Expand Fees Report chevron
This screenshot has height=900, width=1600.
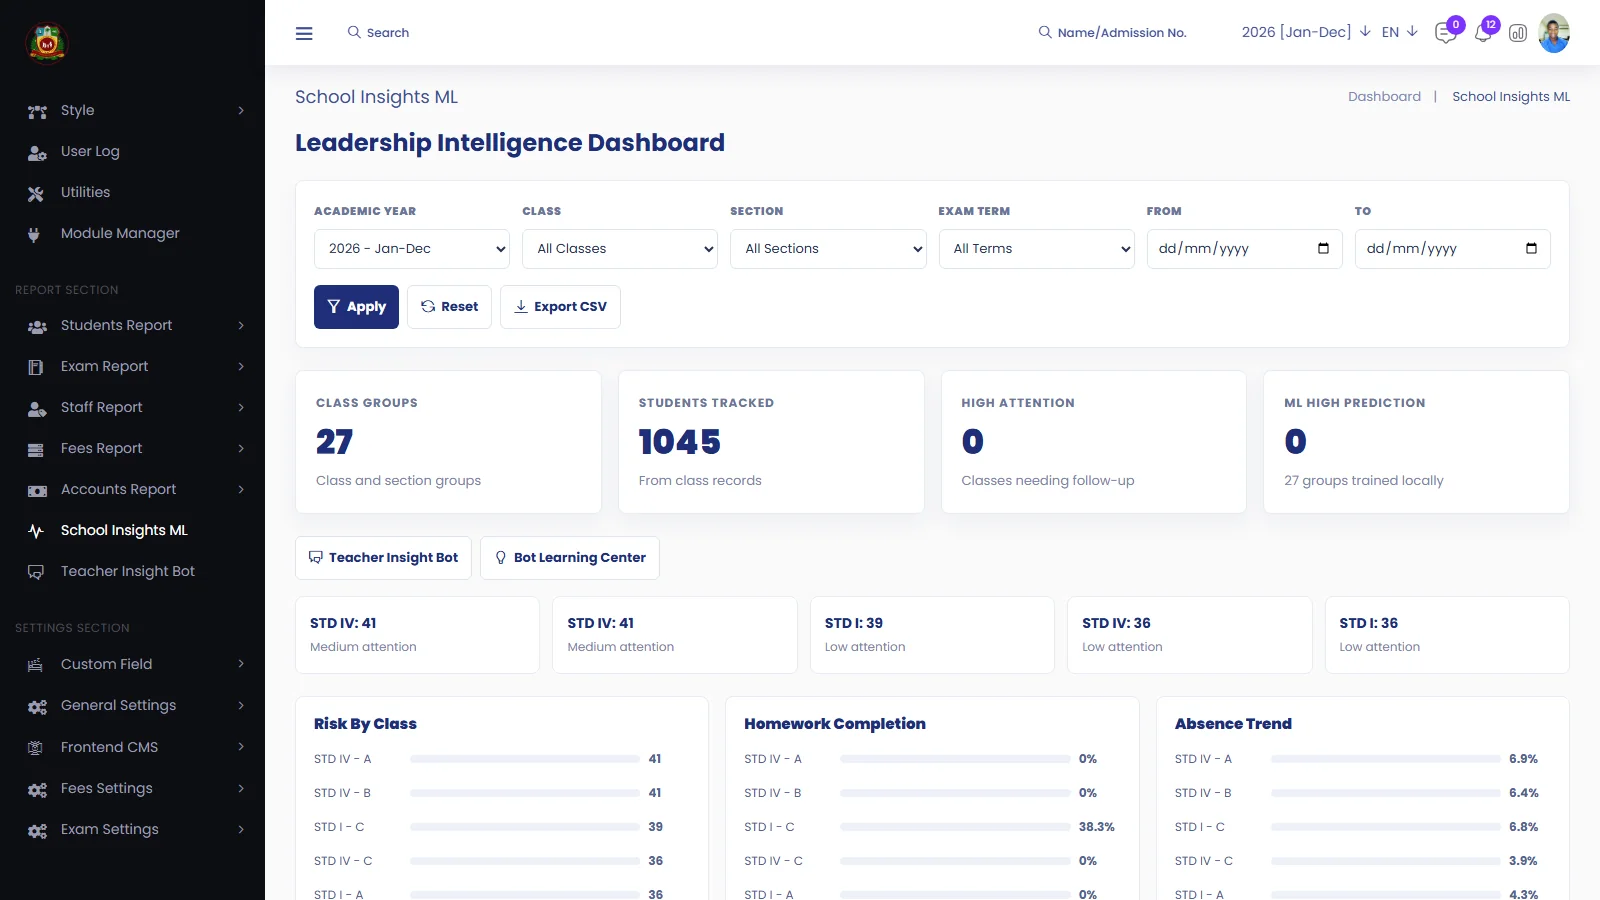coord(241,449)
